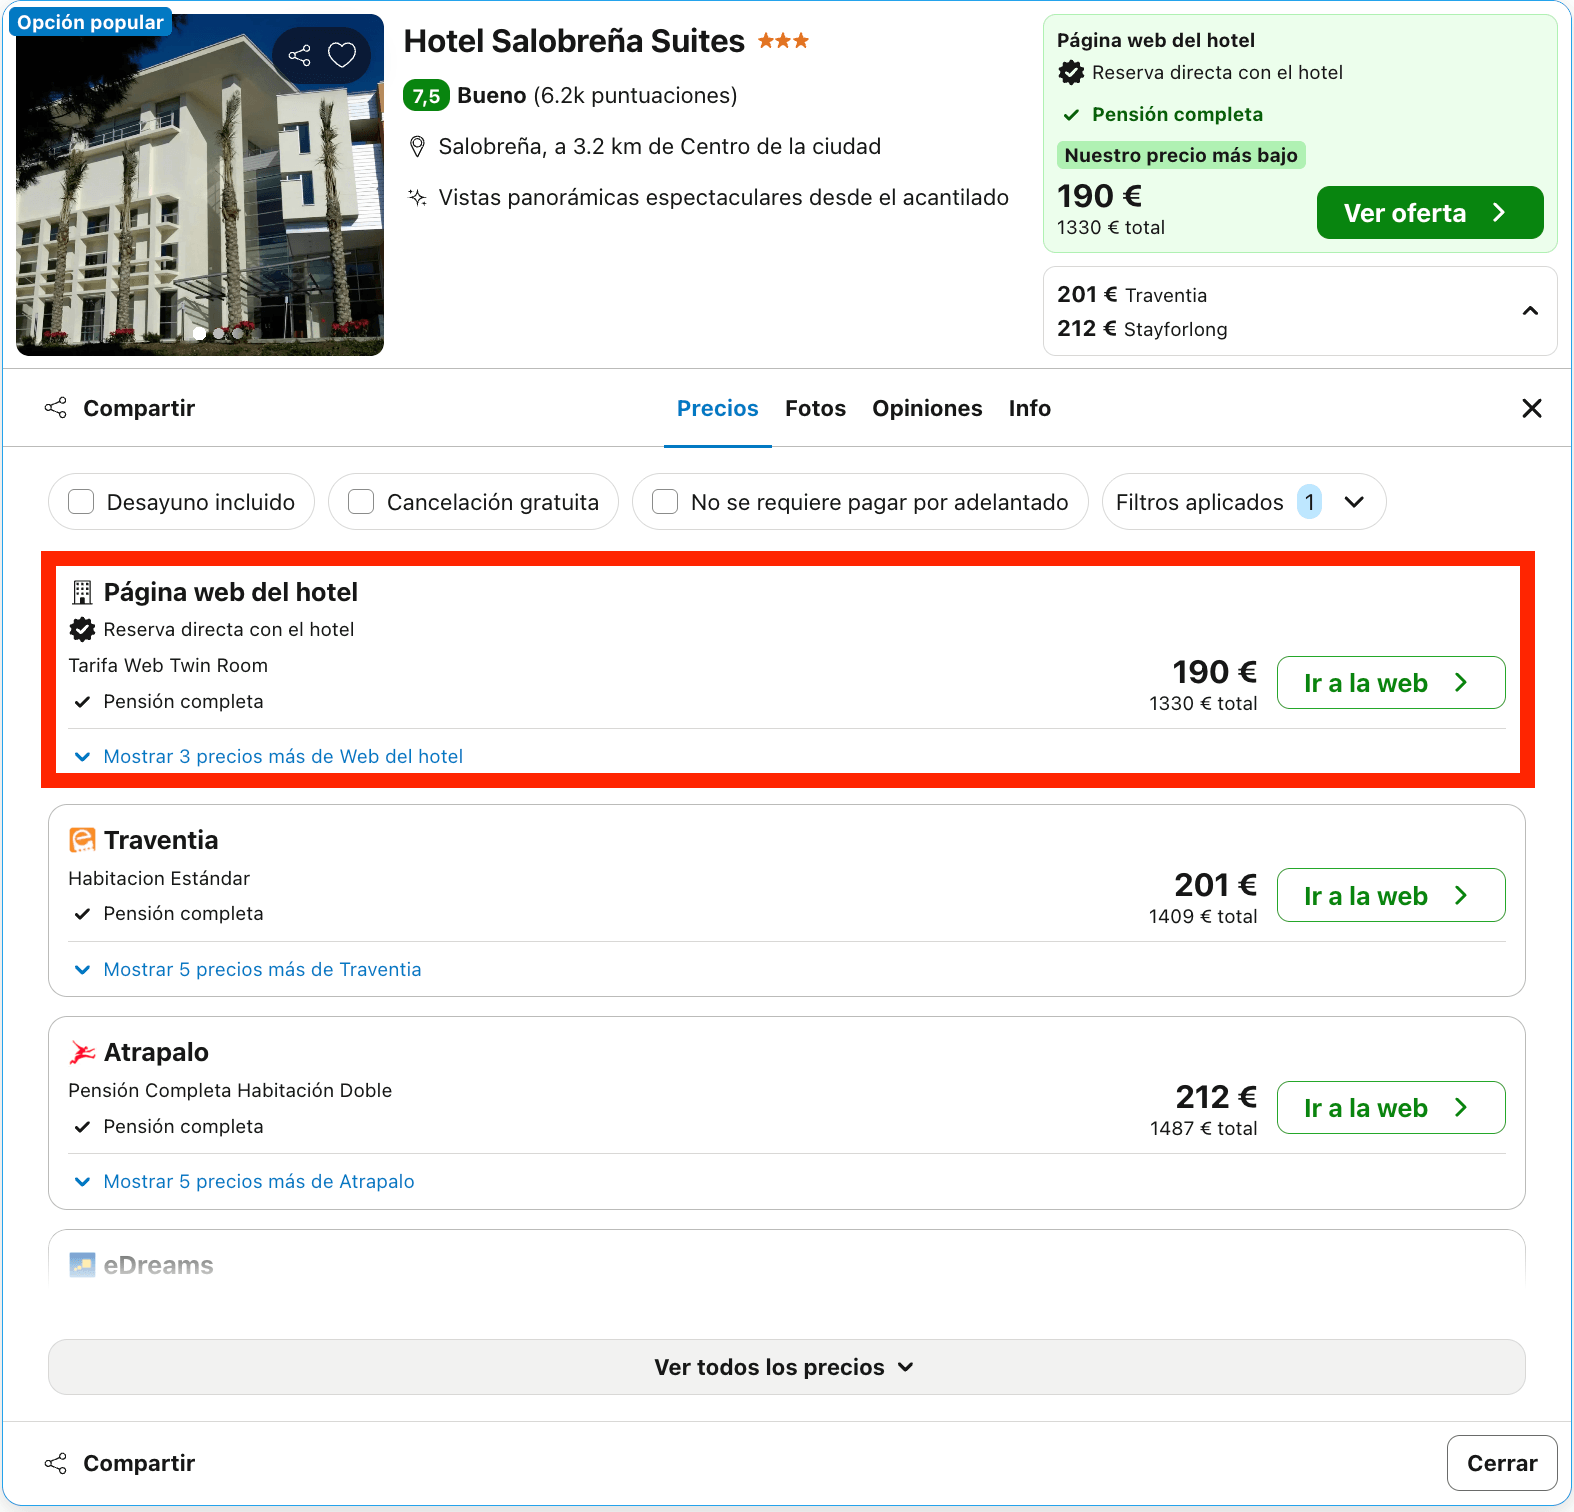This screenshot has height=1512, width=1574.
Task: Click the building icon beside Página web del hotel
Action: (82, 593)
